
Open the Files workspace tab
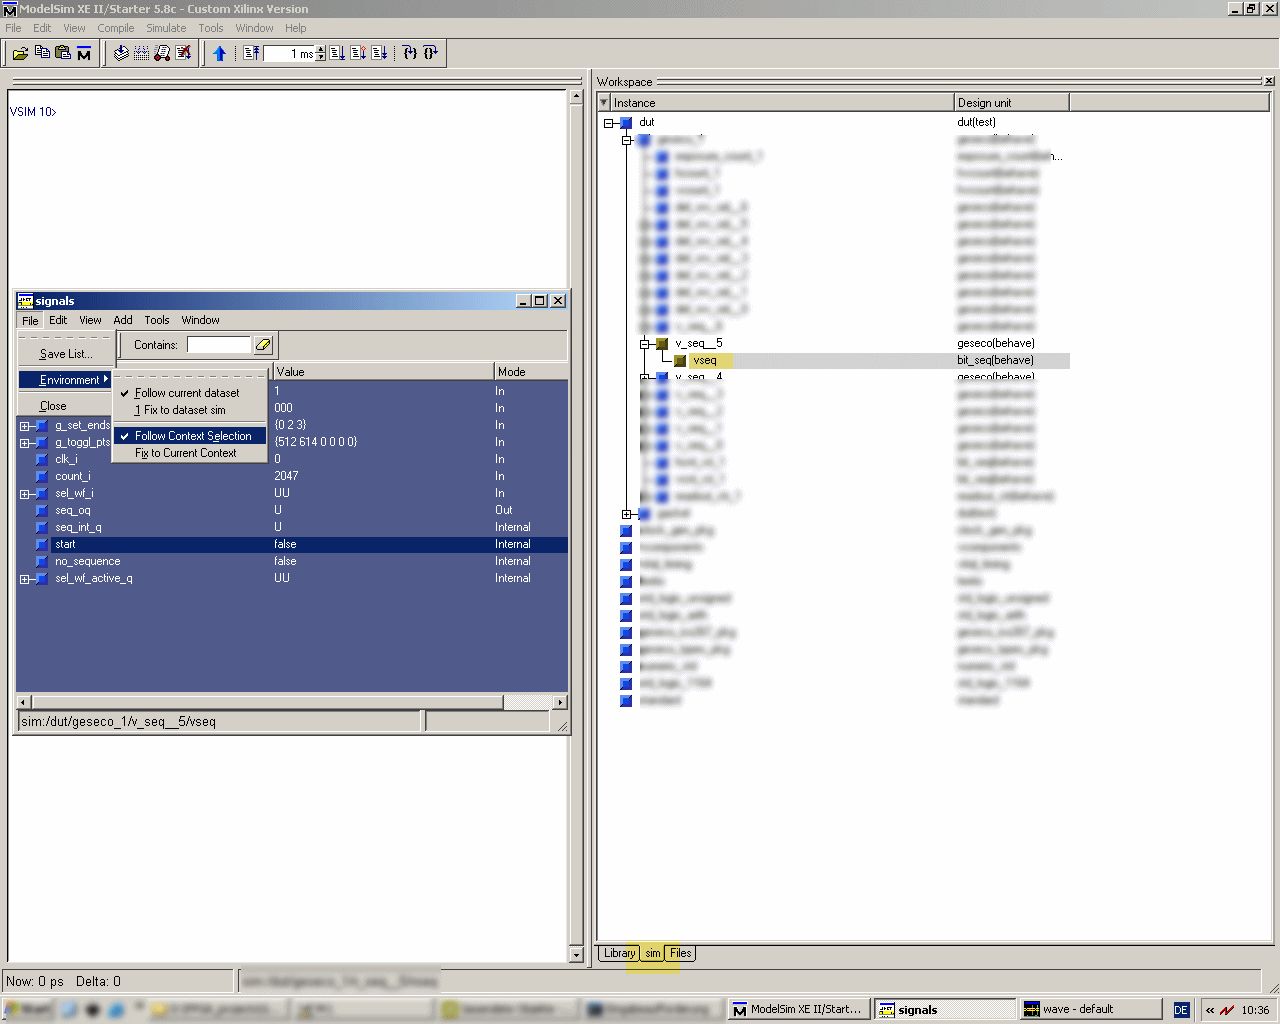(x=681, y=953)
